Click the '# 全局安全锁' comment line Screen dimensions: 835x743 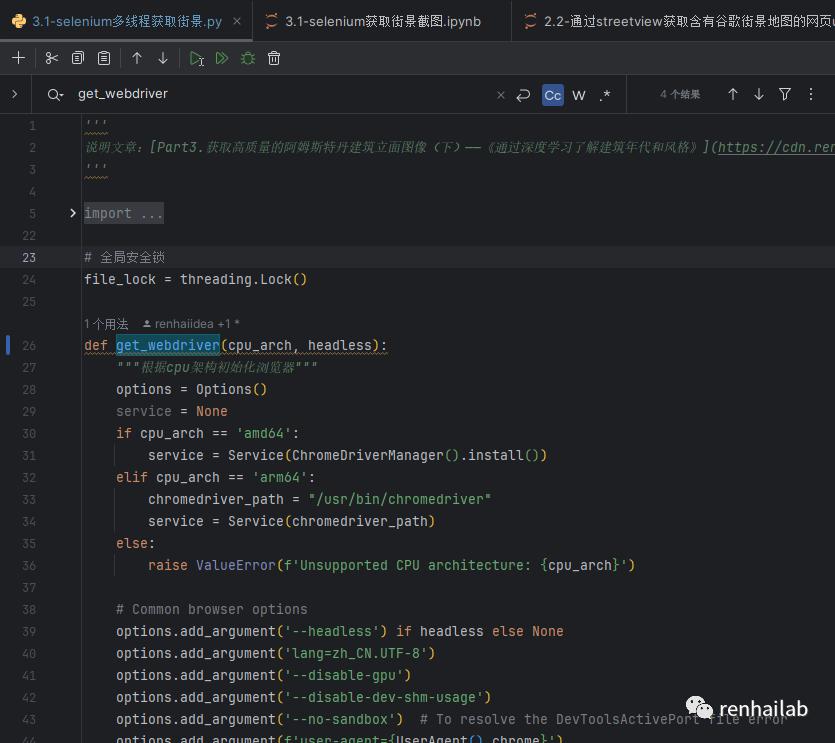click(125, 257)
